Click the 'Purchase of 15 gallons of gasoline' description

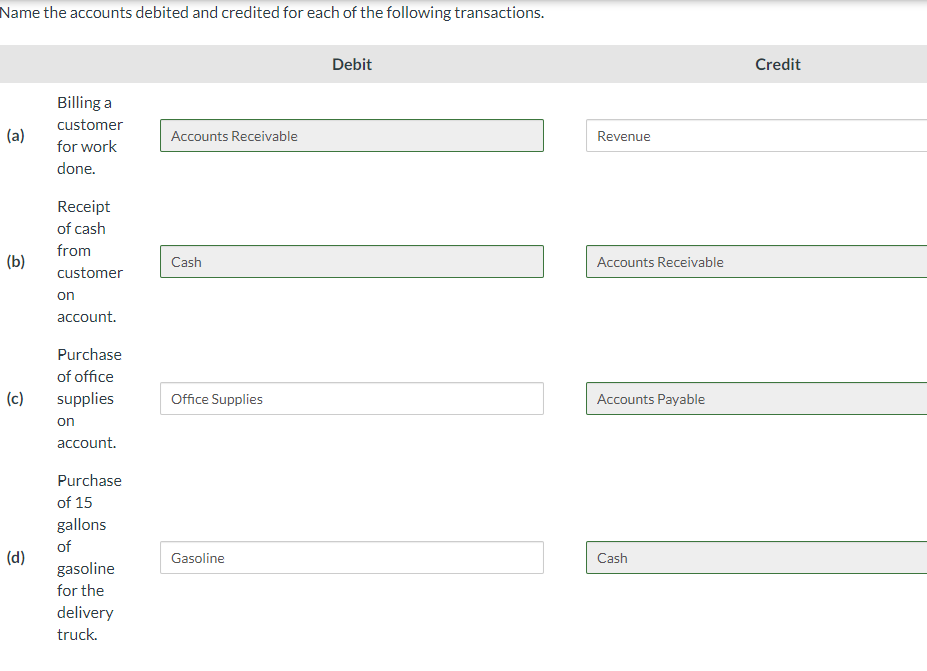[x=89, y=557]
